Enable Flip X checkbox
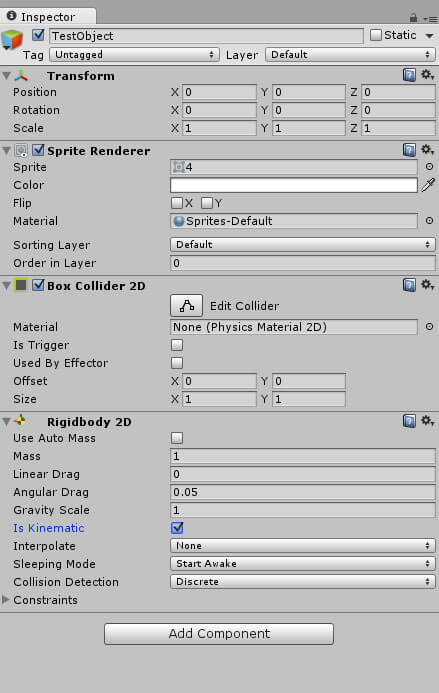 click(177, 203)
